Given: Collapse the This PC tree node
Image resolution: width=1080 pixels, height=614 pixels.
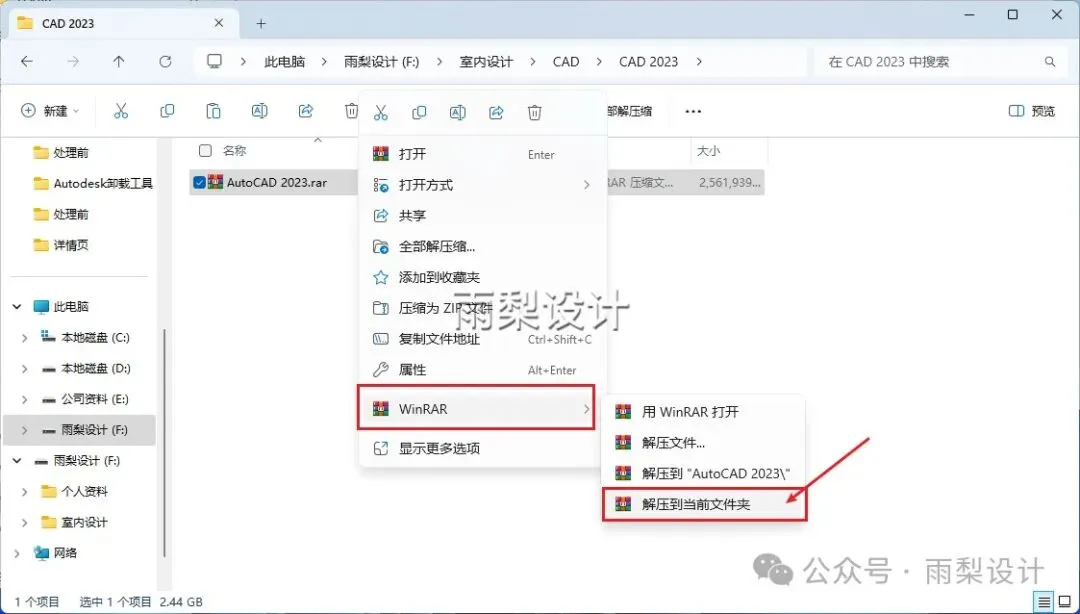Looking at the screenshot, I should pos(17,307).
